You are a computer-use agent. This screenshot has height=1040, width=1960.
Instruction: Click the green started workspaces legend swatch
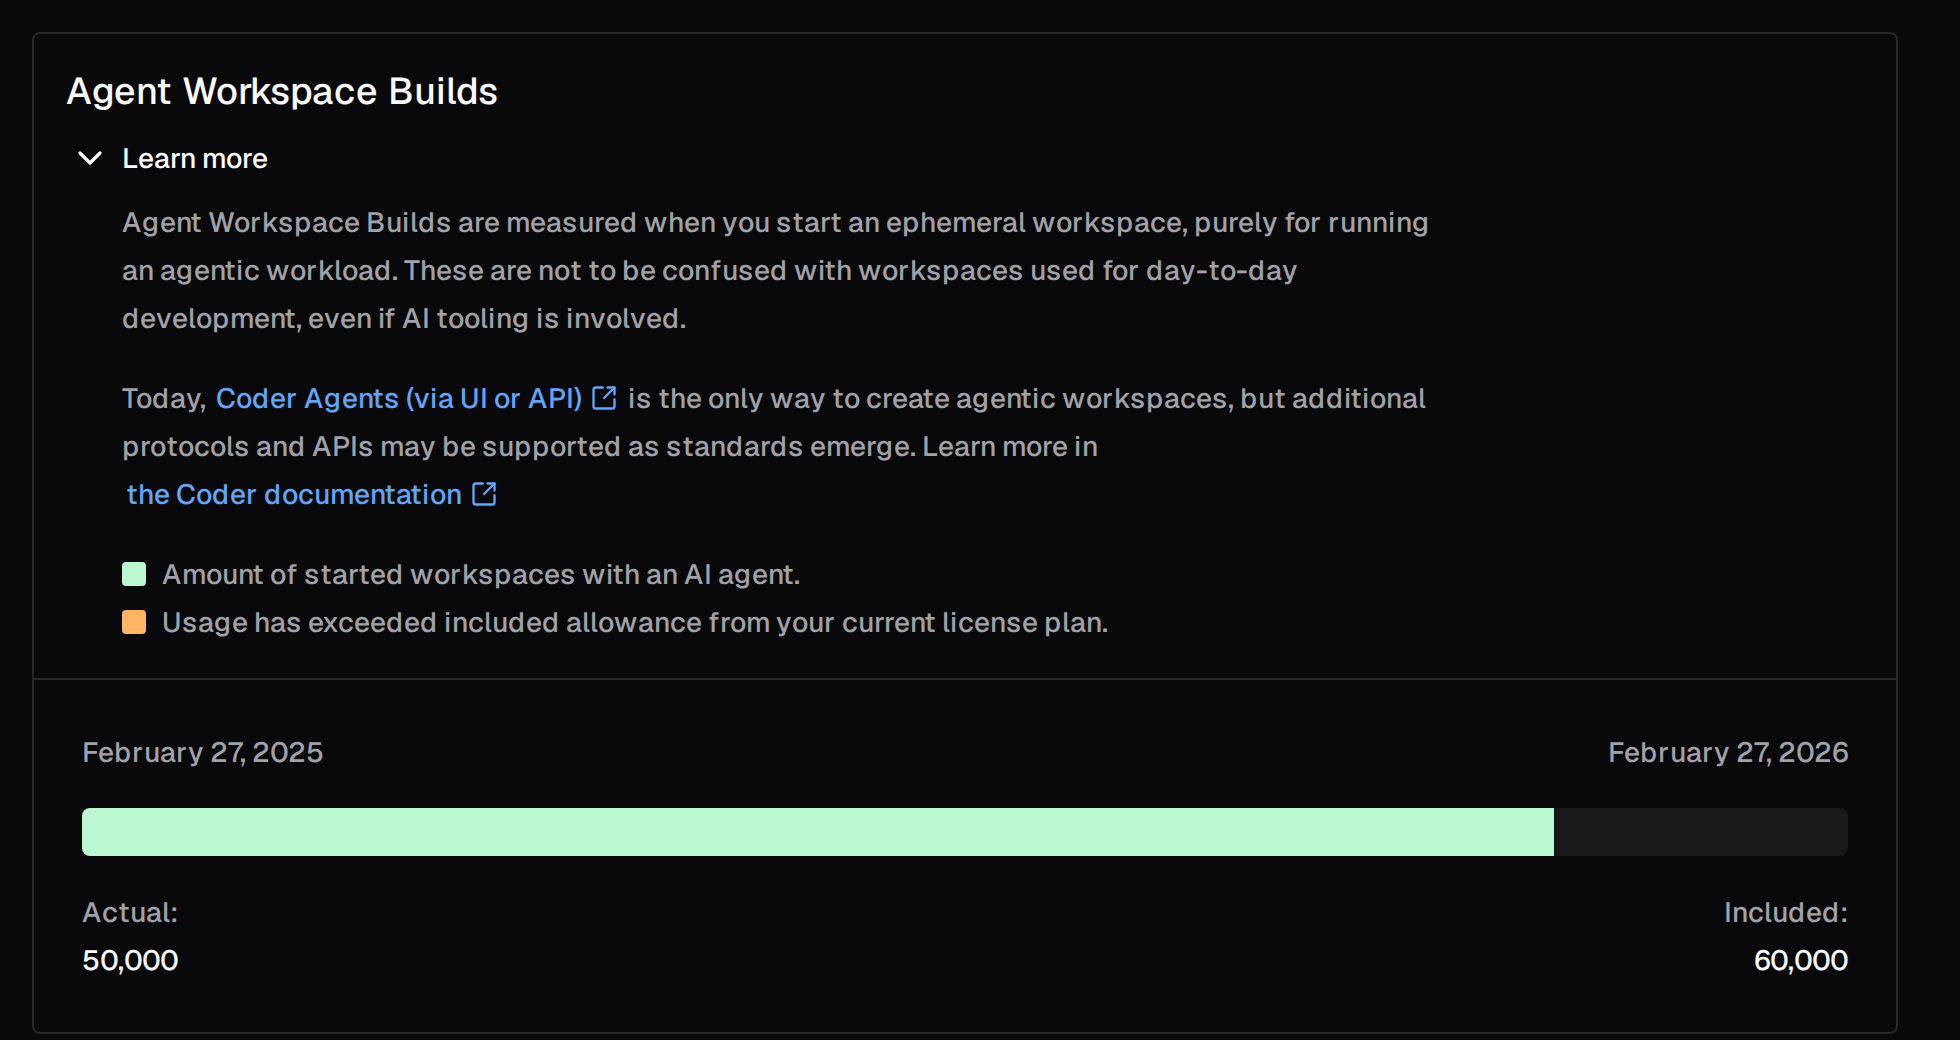tap(134, 574)
